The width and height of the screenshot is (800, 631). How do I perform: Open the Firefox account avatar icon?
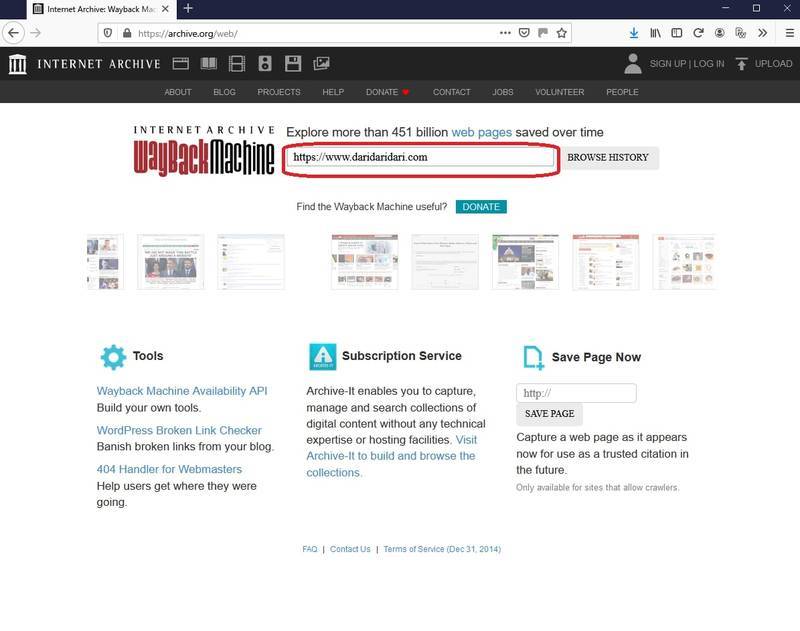719,33
